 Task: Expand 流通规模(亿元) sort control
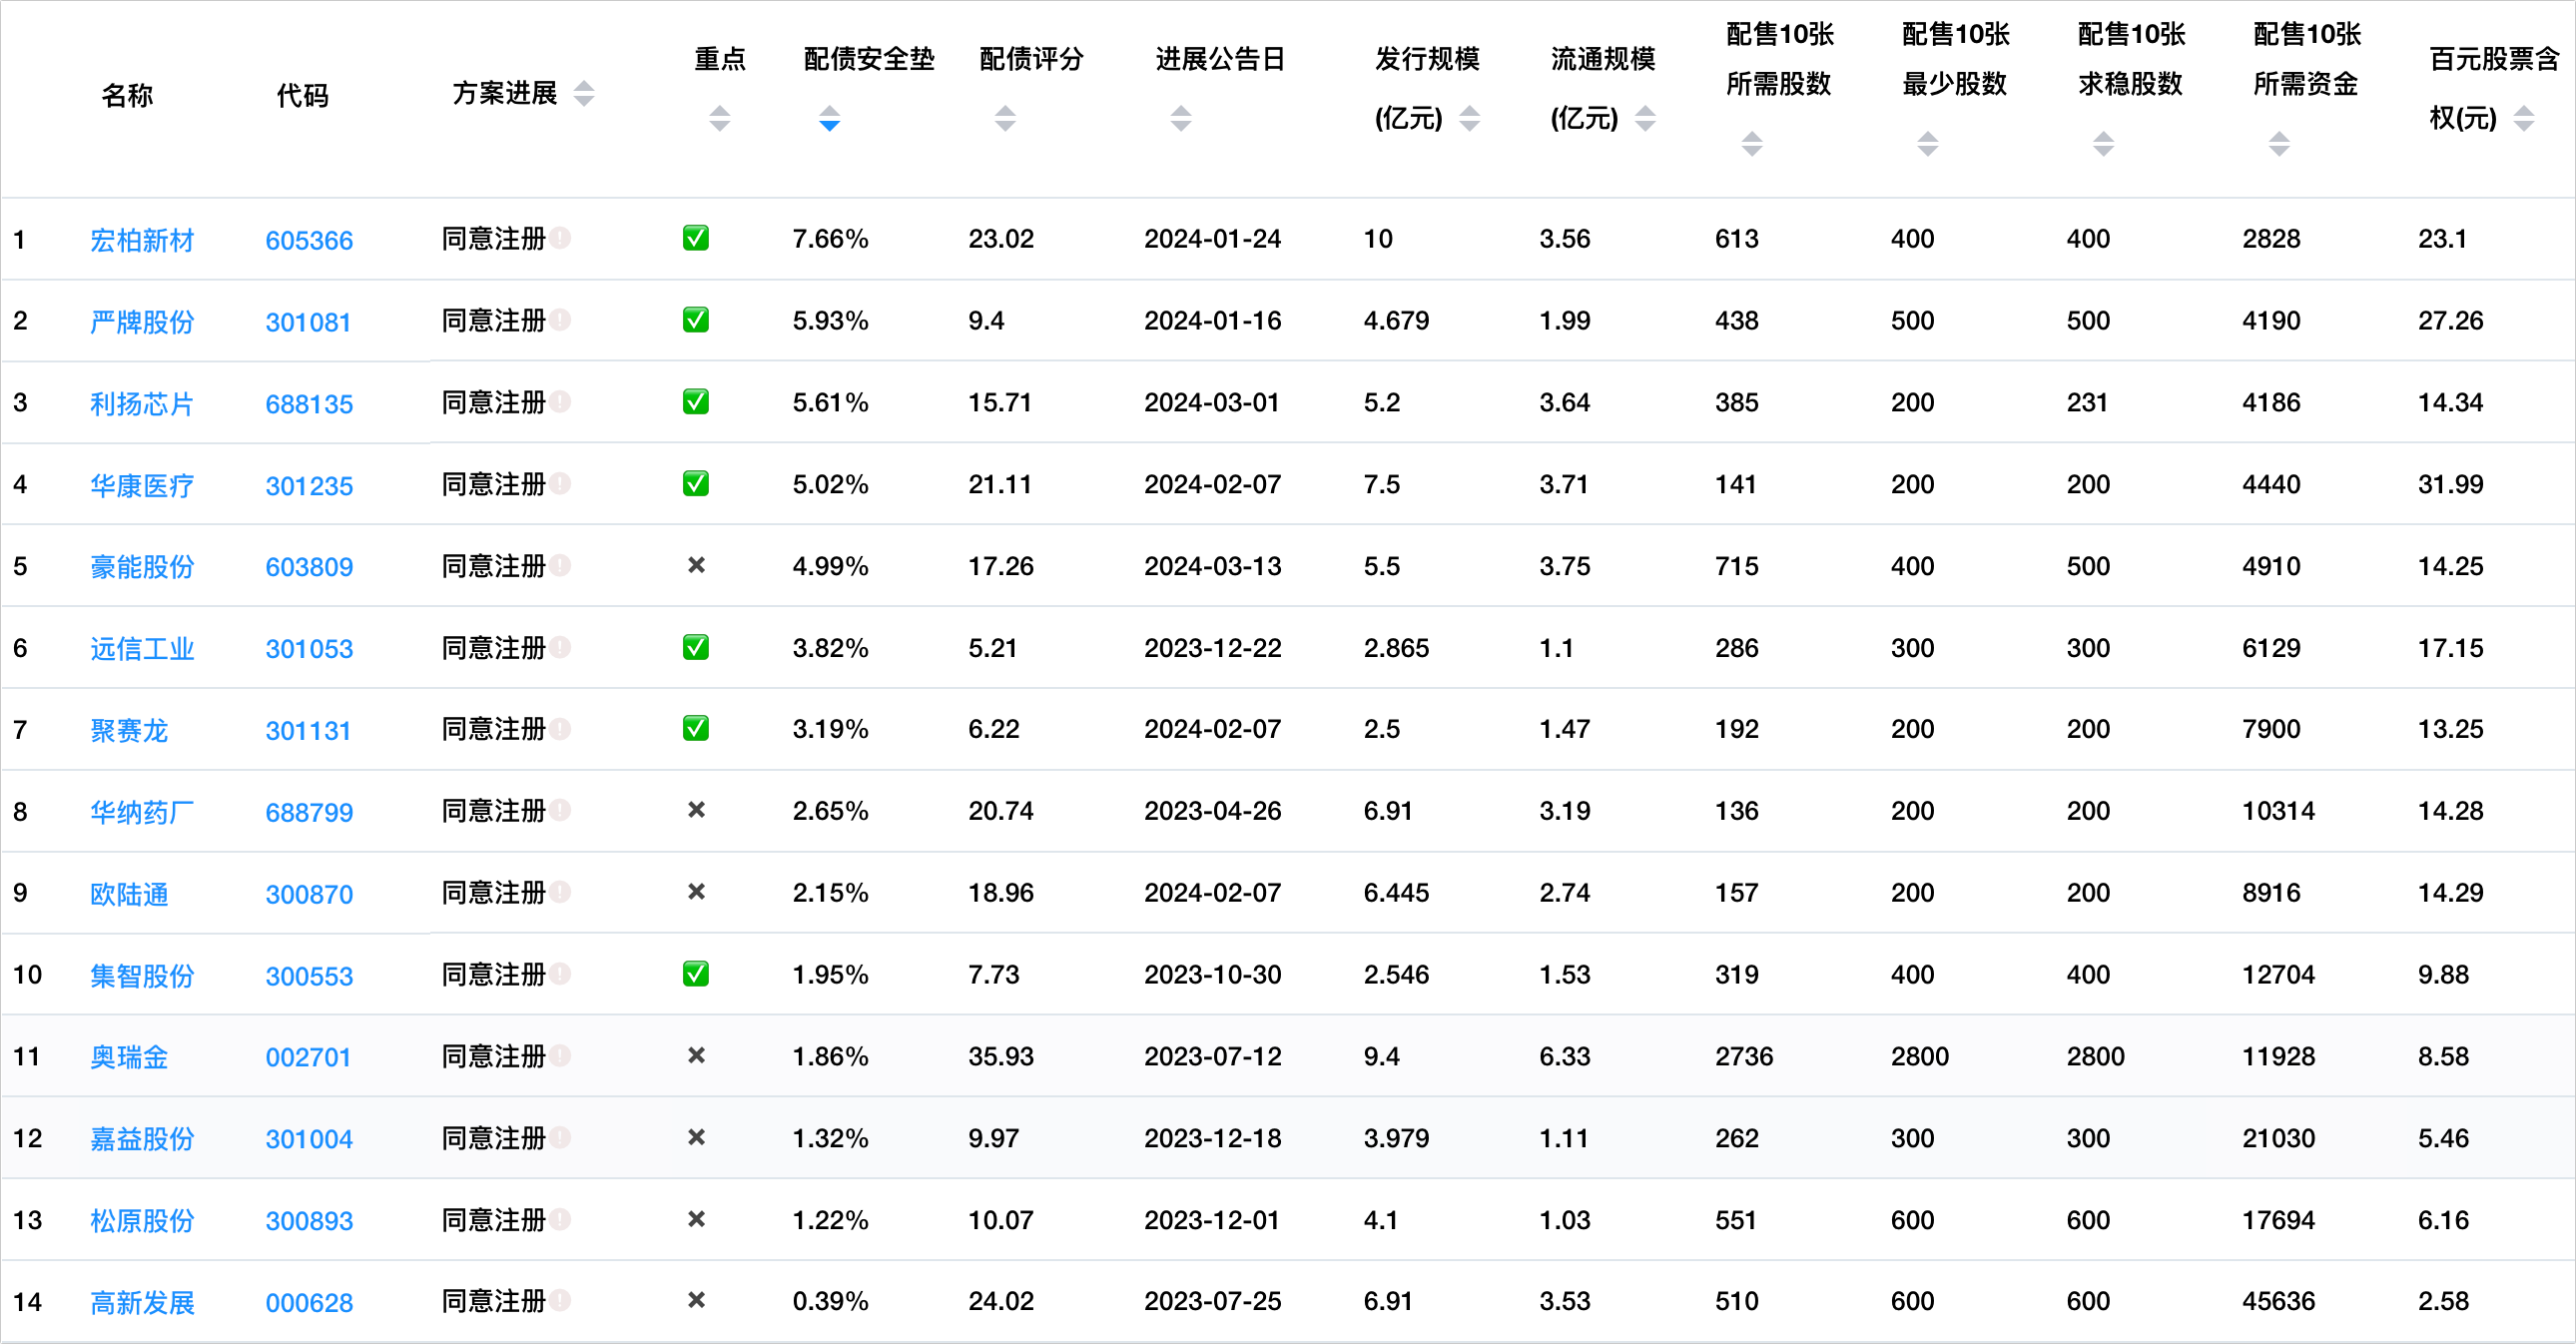pos(1645,118)
